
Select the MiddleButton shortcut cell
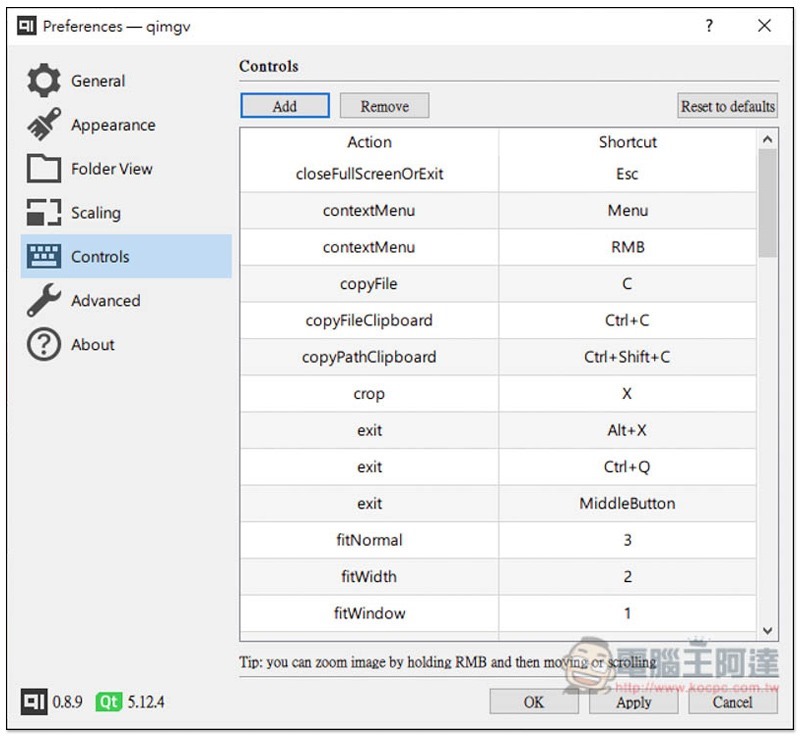tap(628, 504)
